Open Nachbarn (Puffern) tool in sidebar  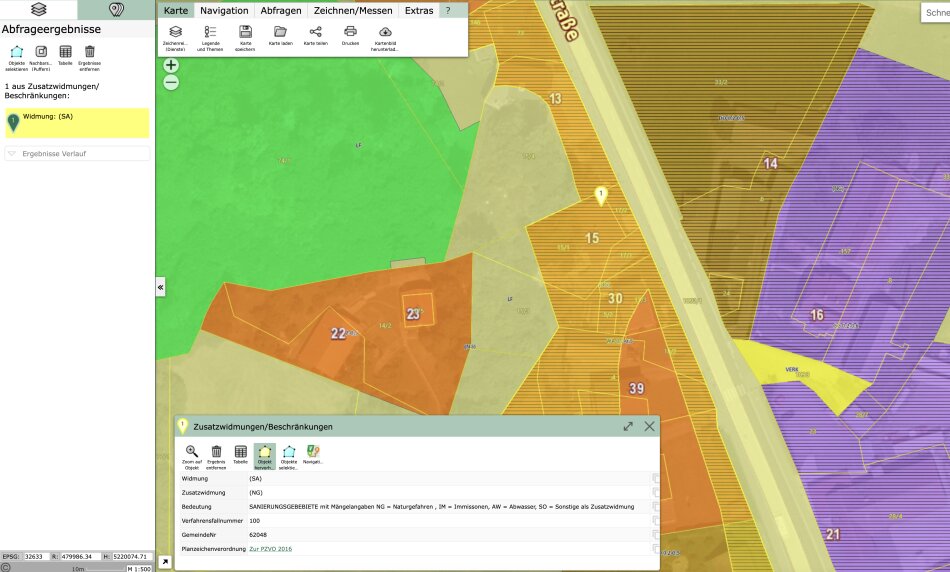click(41, 57)
